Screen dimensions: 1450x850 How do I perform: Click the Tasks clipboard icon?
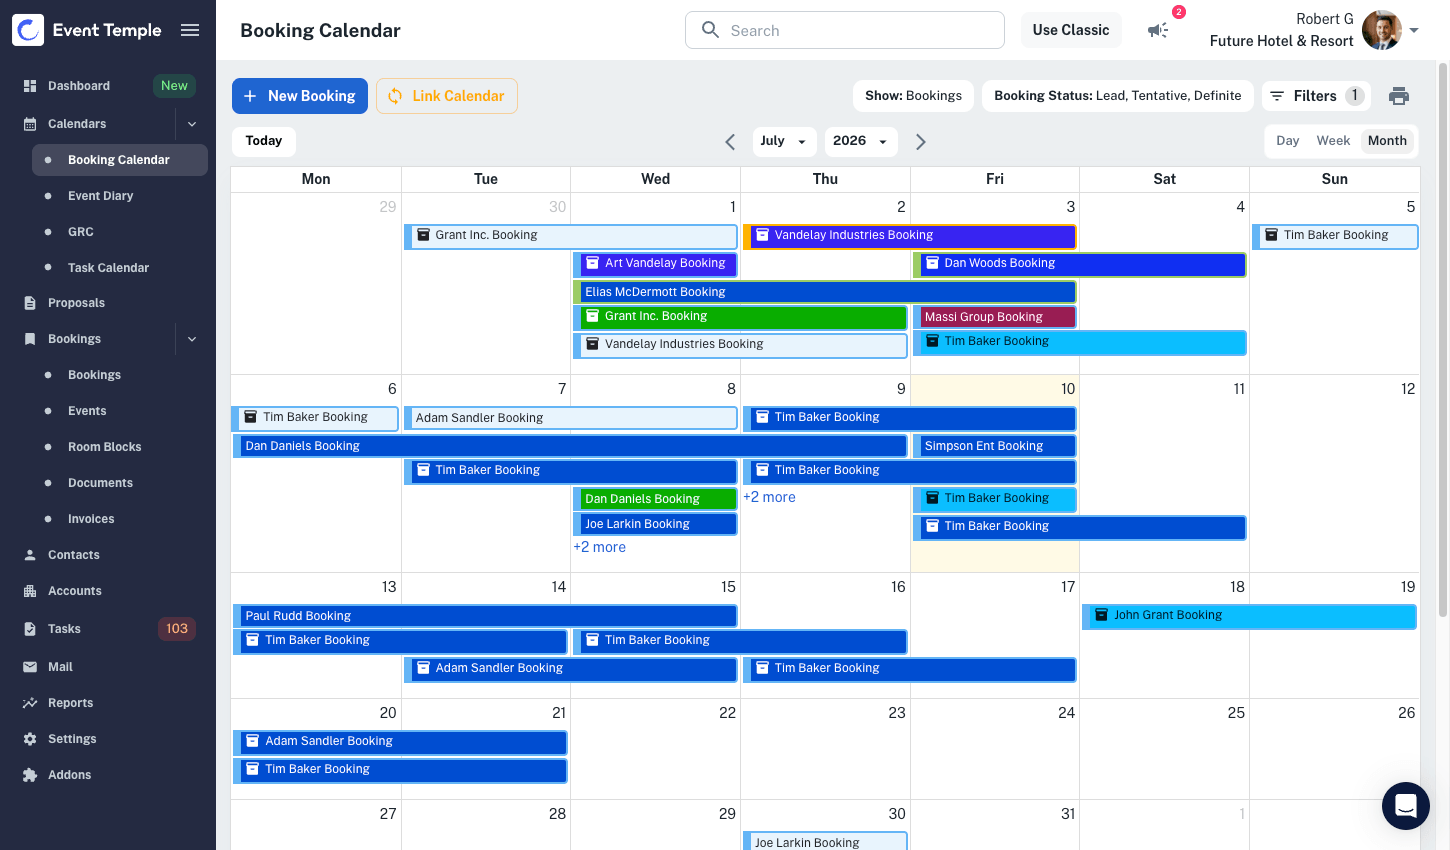point(30,629)
